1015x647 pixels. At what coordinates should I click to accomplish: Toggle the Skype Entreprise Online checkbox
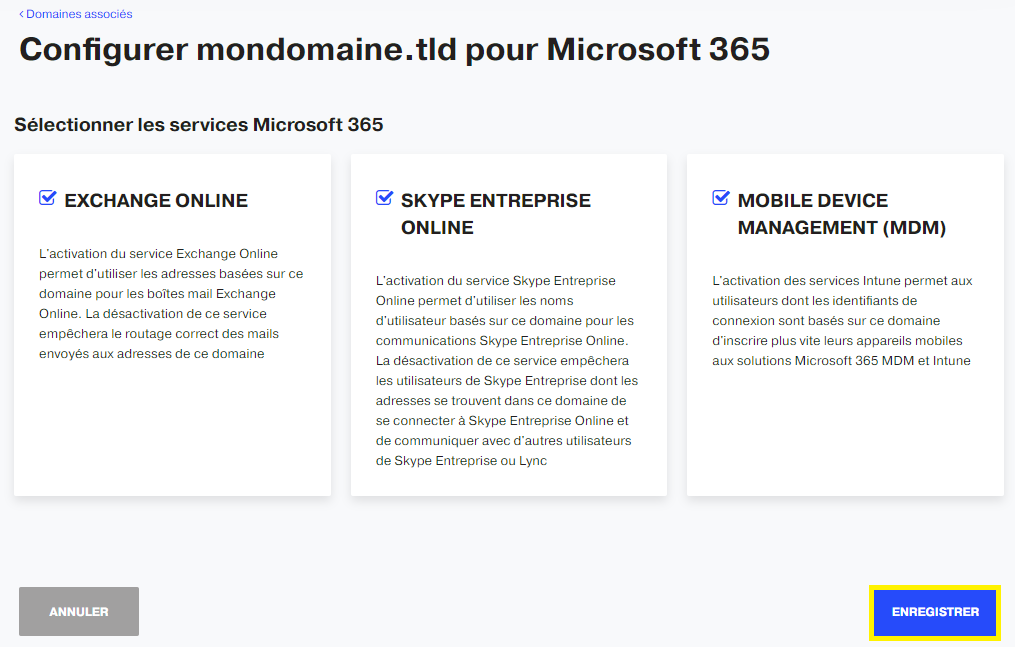pyautogui.click(x=385, y=197)
